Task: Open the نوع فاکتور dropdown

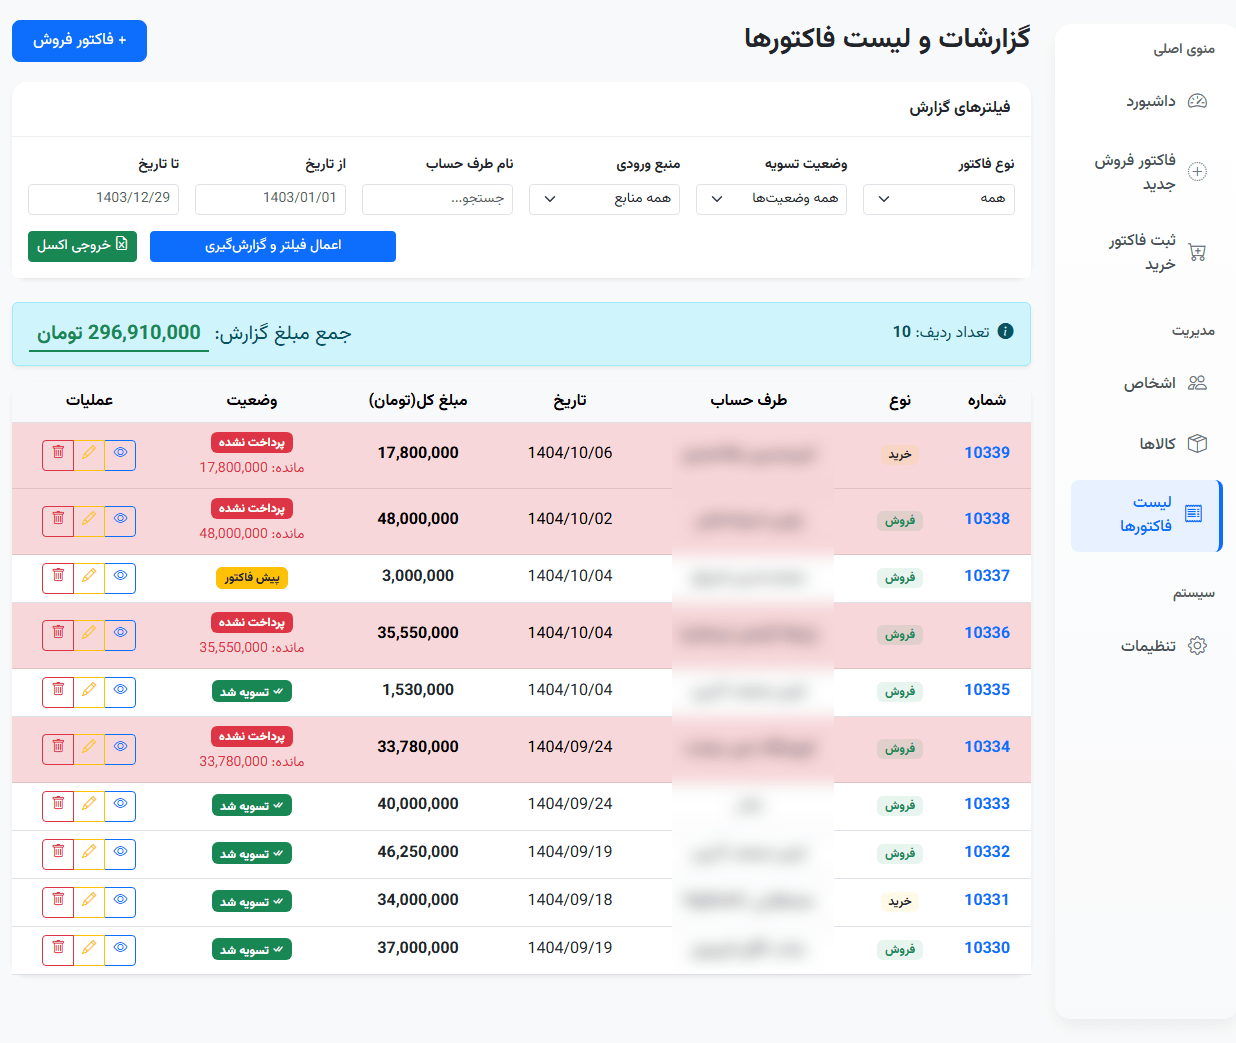Action: pyautogui.click(x=938, y=199)
